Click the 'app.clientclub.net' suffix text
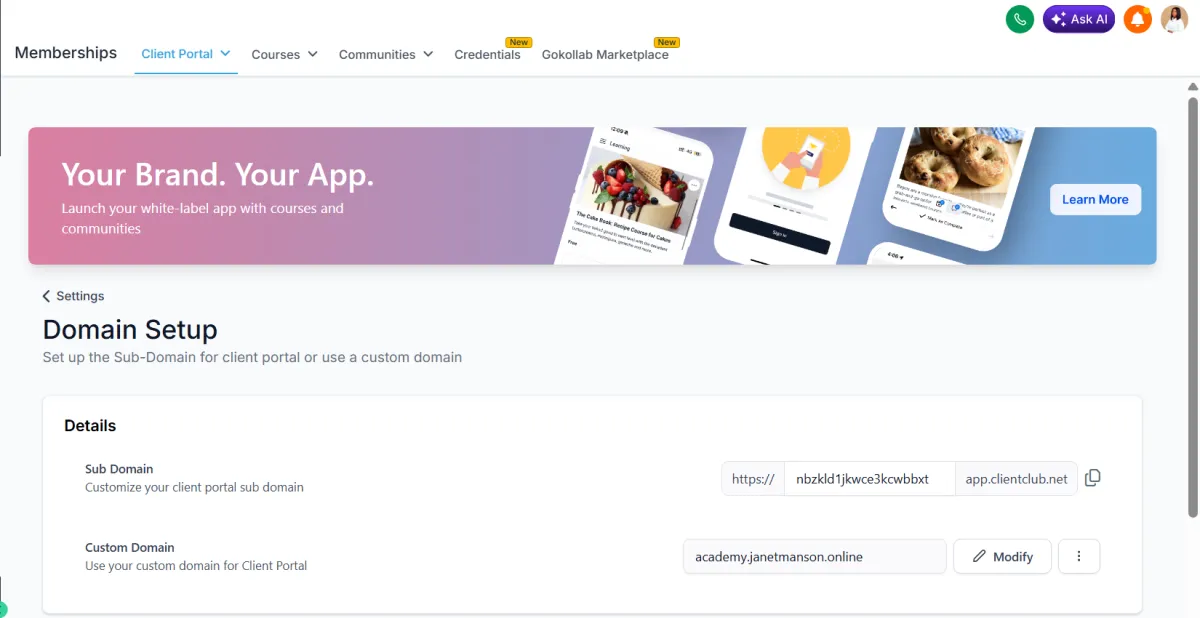The image size is (1200, 618). [x=1016, y=479]
